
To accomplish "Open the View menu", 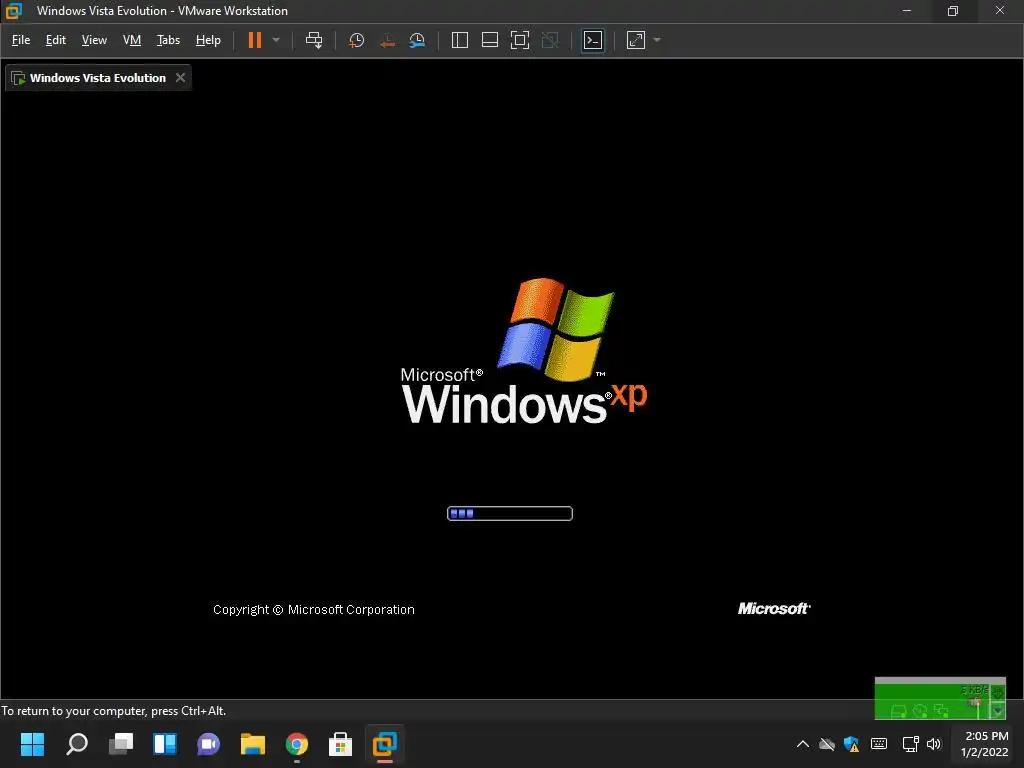I will pos(94,40).
